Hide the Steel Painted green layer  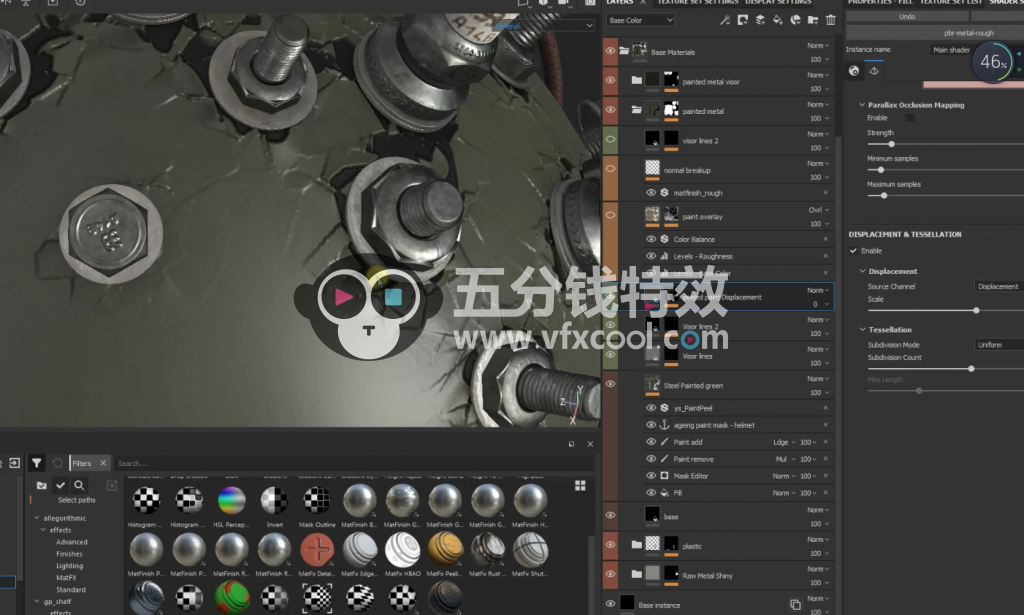[610, 384]
